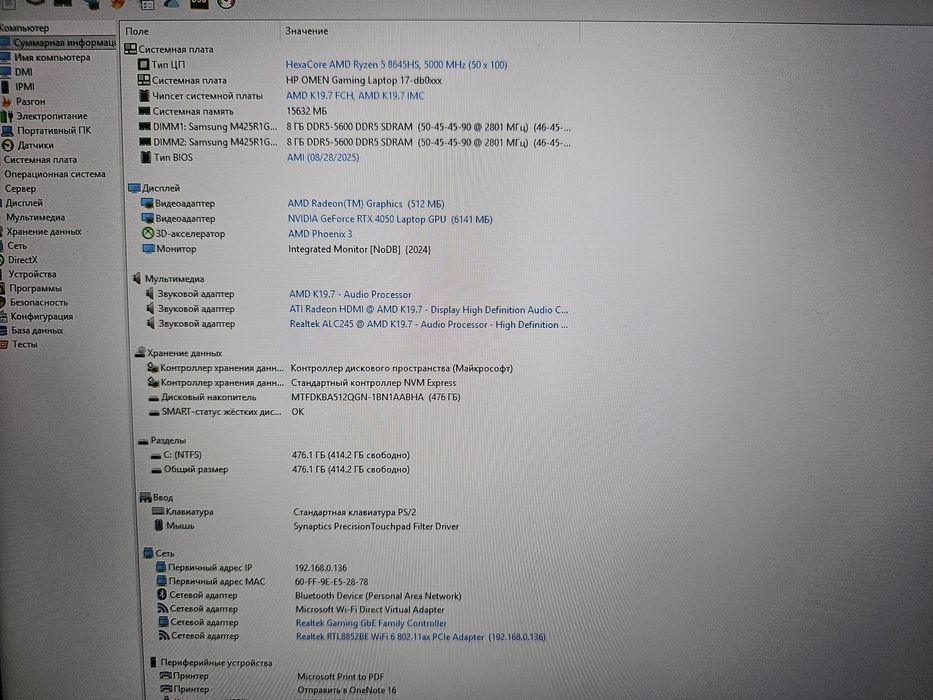Open Конфигурация in the sidebar
Viewport: 933px width, 700px height.
(x=42, y=317)
